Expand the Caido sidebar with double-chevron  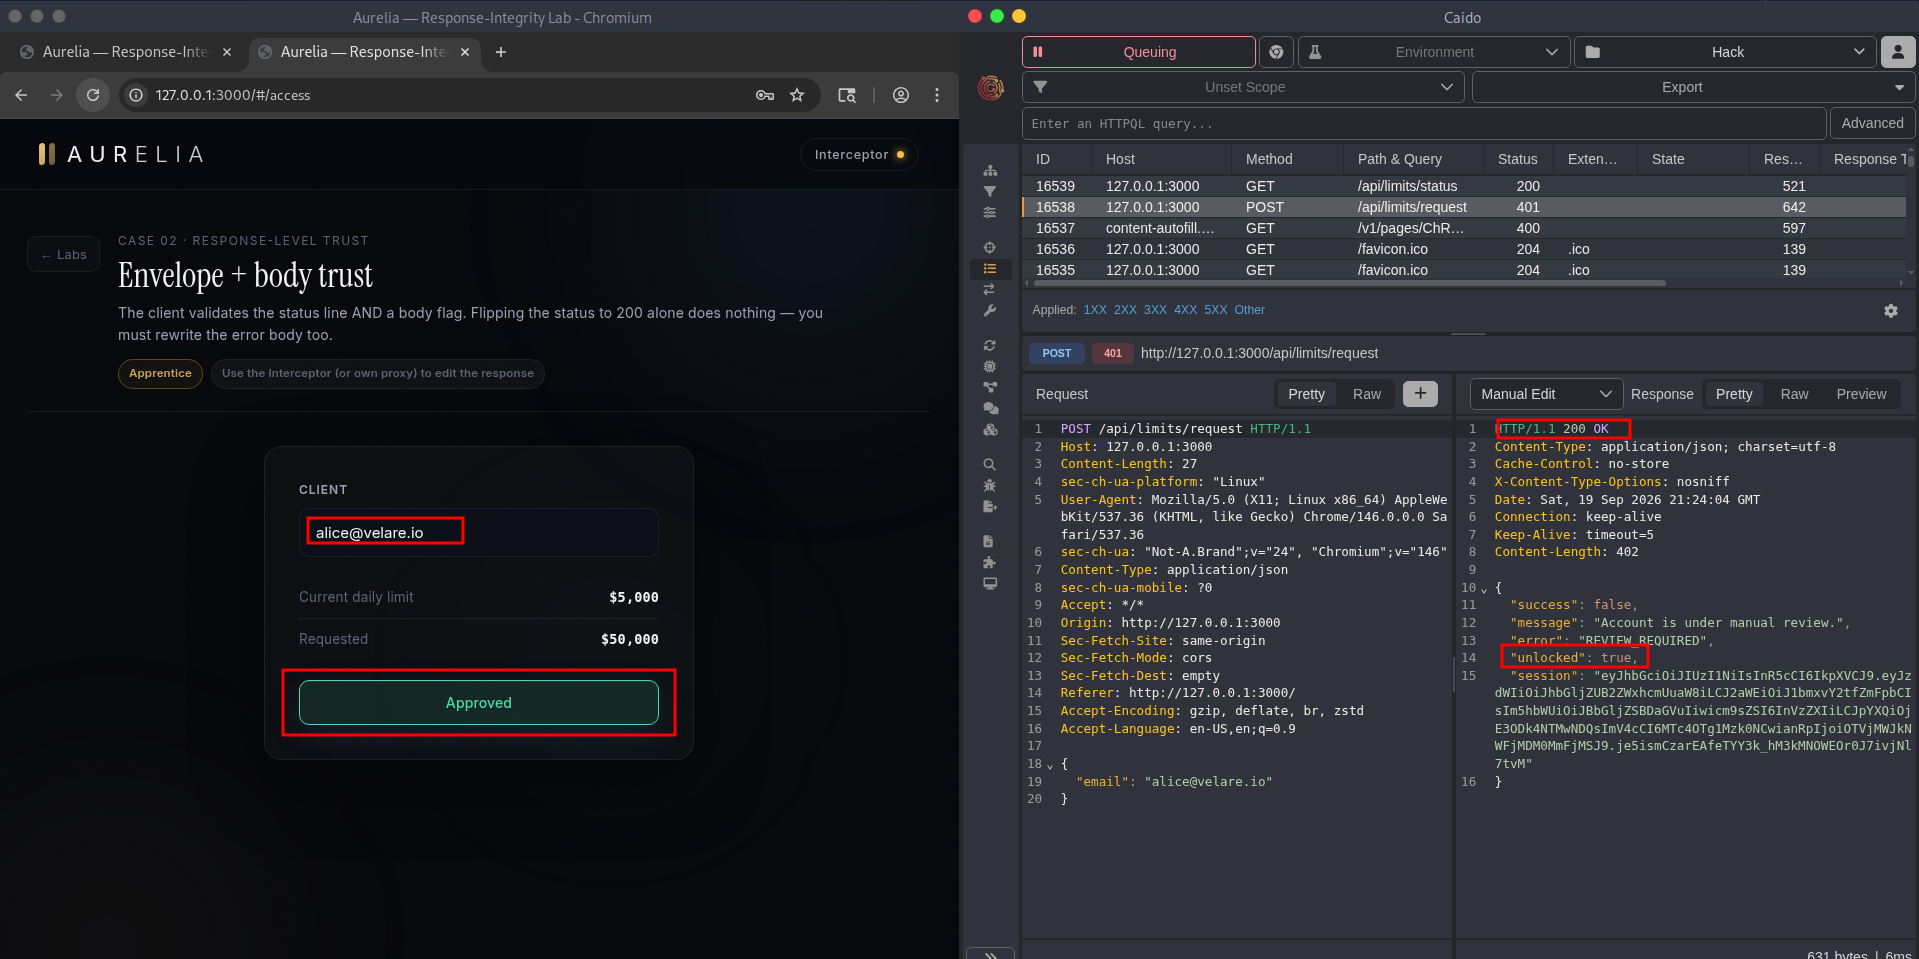tap(990, 953)
